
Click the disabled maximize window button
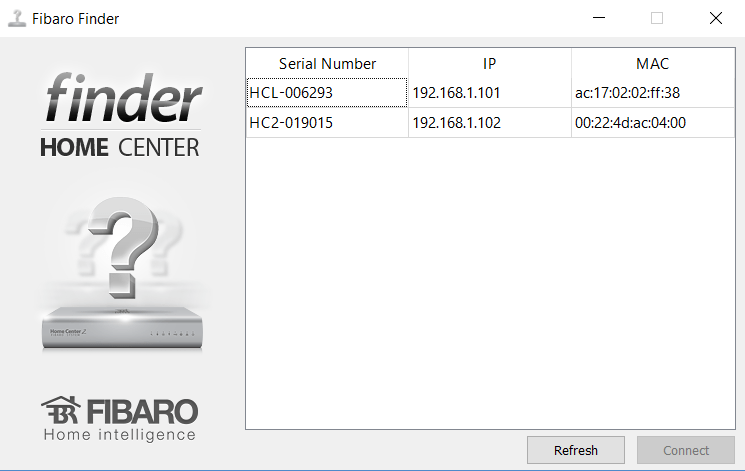coord(657,18)
